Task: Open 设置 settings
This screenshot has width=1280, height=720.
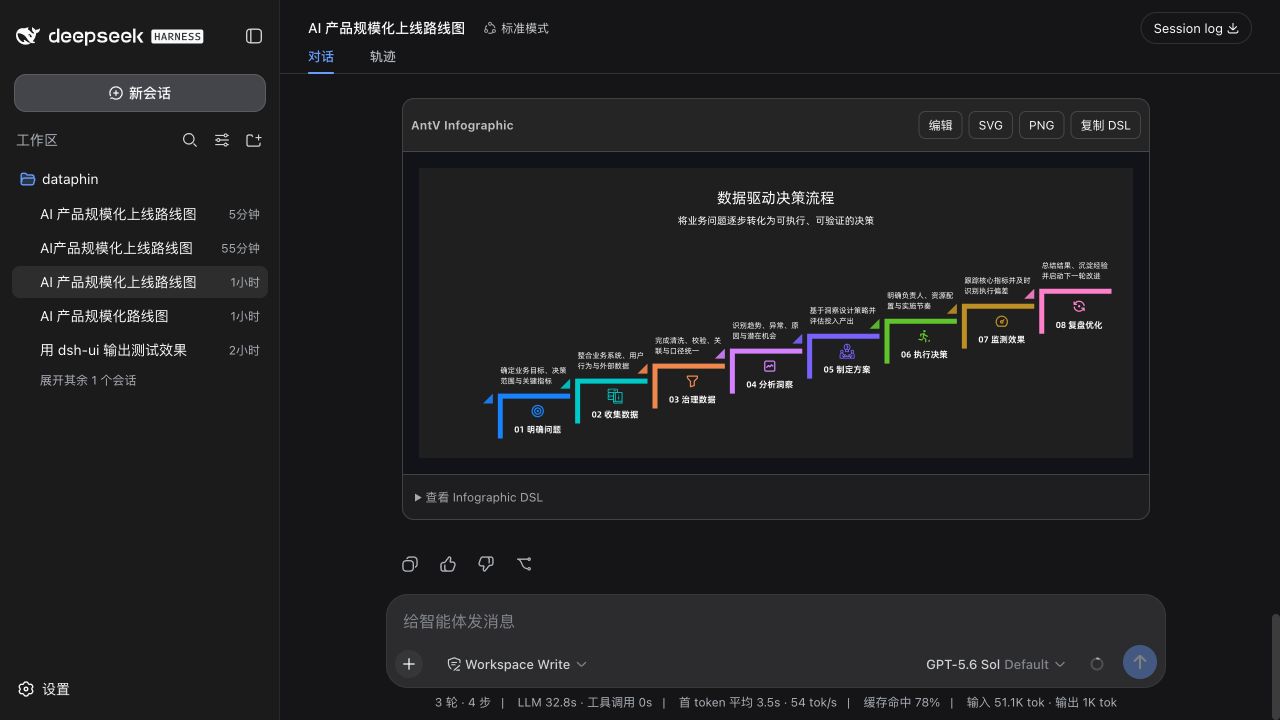Action: 44,689
